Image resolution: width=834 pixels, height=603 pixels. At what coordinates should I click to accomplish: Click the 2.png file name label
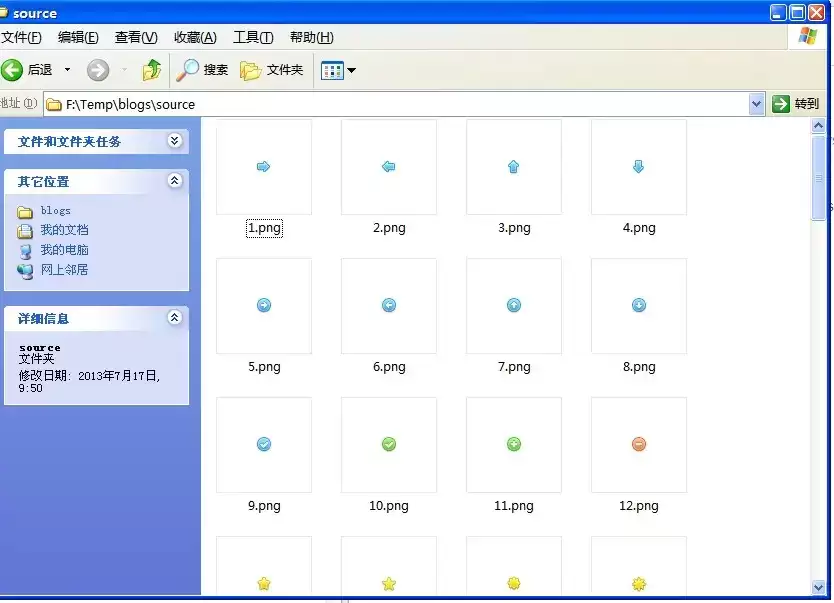click(x=389, y=228)
